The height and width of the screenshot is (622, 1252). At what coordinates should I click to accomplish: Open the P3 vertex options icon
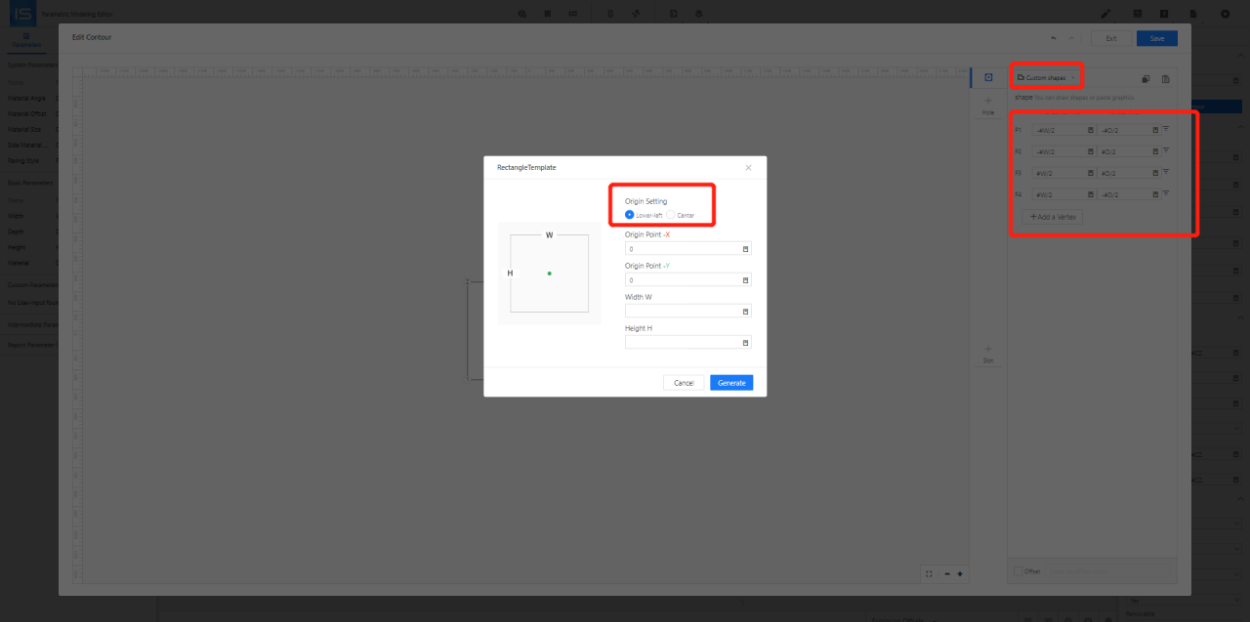click(x=1166, y=172)
